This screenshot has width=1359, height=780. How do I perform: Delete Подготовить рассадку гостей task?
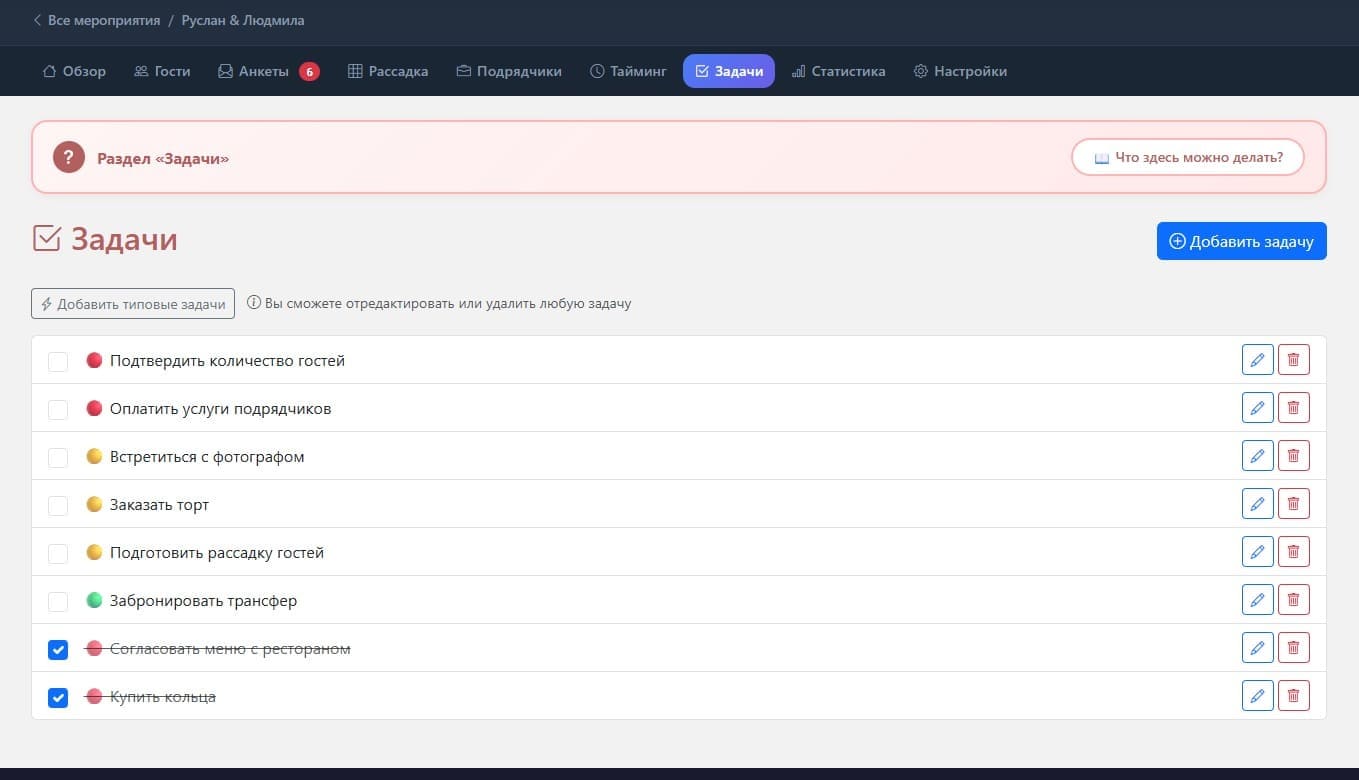pyautogui.click(x=1293, y=552)
